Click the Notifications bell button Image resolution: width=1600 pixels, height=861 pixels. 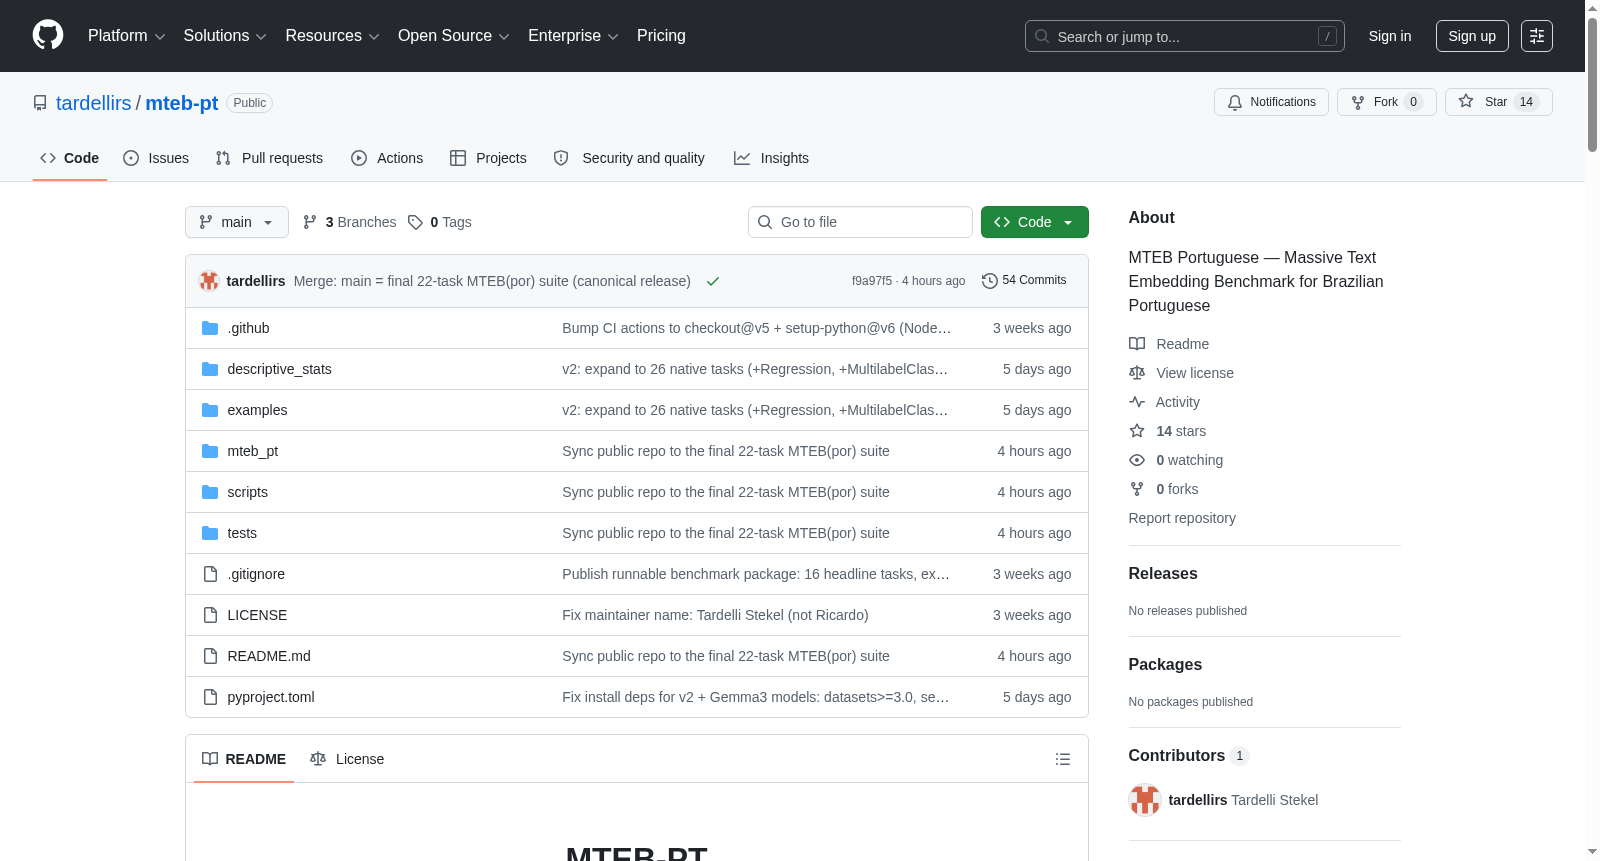click(1271, 102)
